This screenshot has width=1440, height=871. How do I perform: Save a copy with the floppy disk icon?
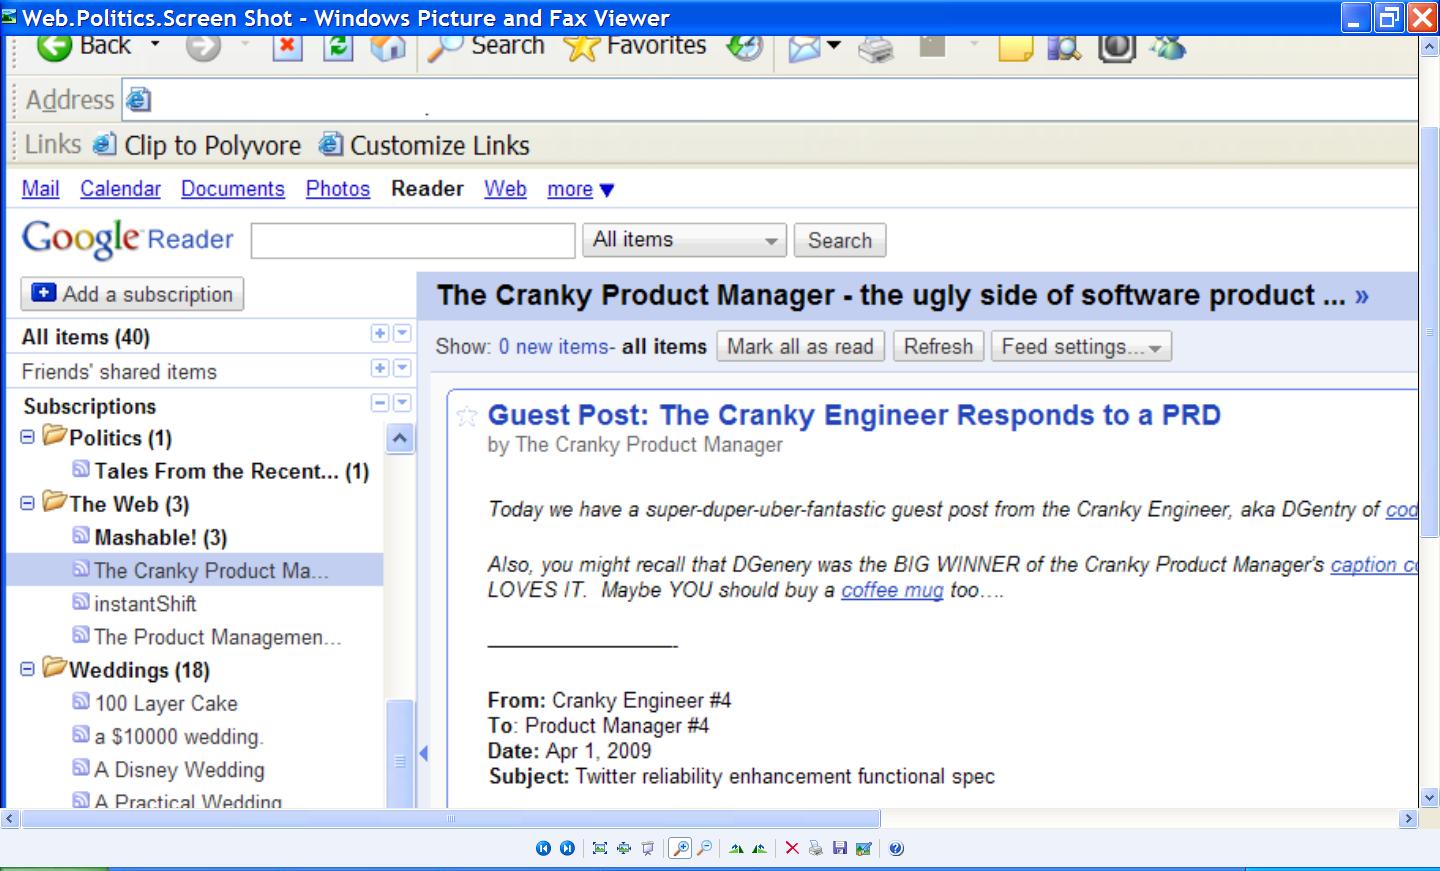(x=840, y=848)
